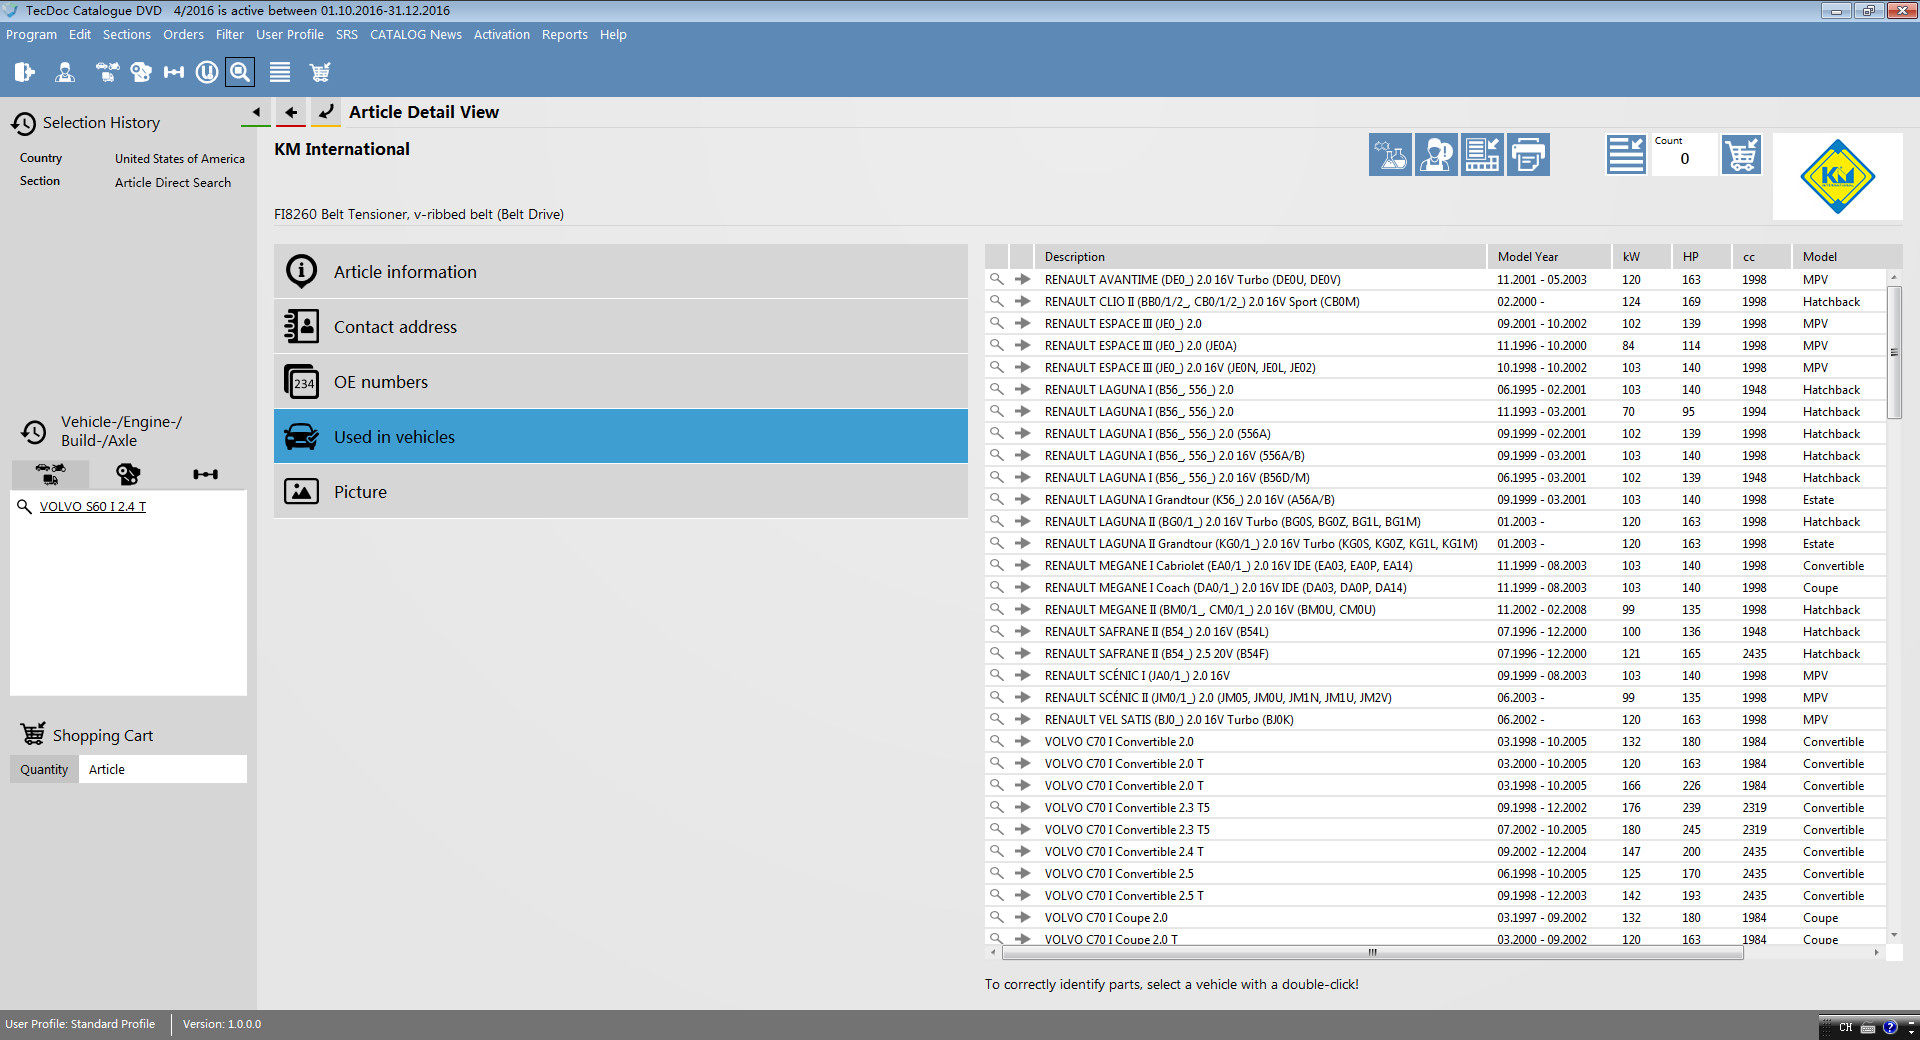Open the Program menu
This screenshot has width=1920, height=1040.
pos(31,34)
